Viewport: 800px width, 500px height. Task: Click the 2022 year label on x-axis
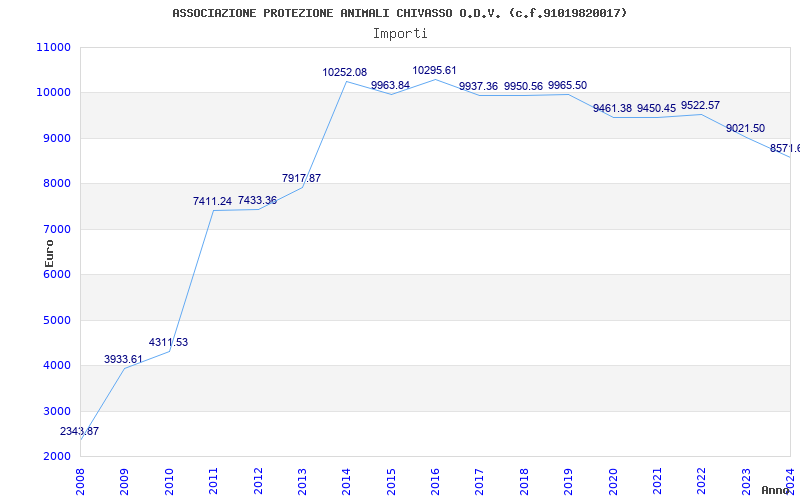pos(702,481)
